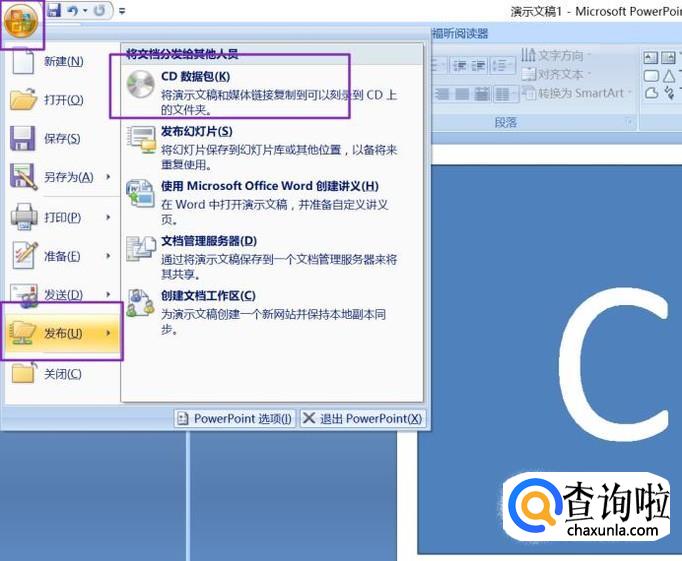Viewport: 682px width, 561px height.
Task: Open the 对齐文本 dropdown in ribbon
Action: [557, 74]
